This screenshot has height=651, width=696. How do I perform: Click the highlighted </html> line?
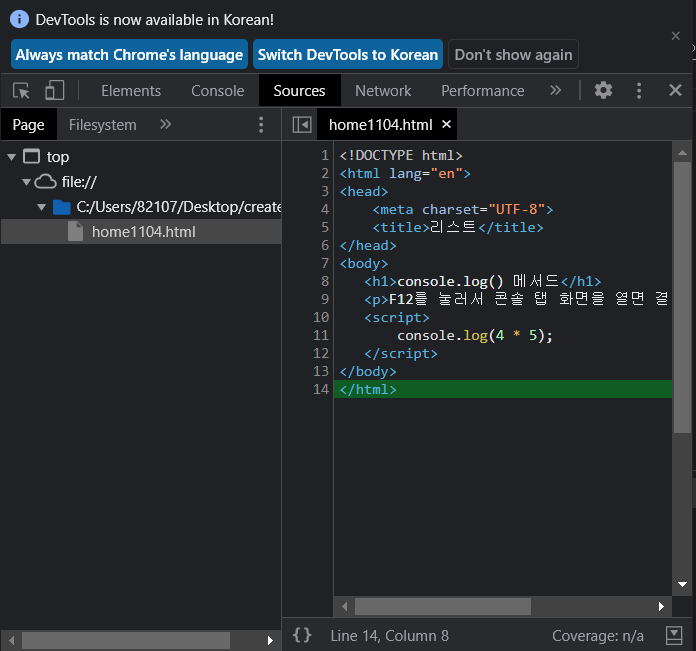[503, 389]
